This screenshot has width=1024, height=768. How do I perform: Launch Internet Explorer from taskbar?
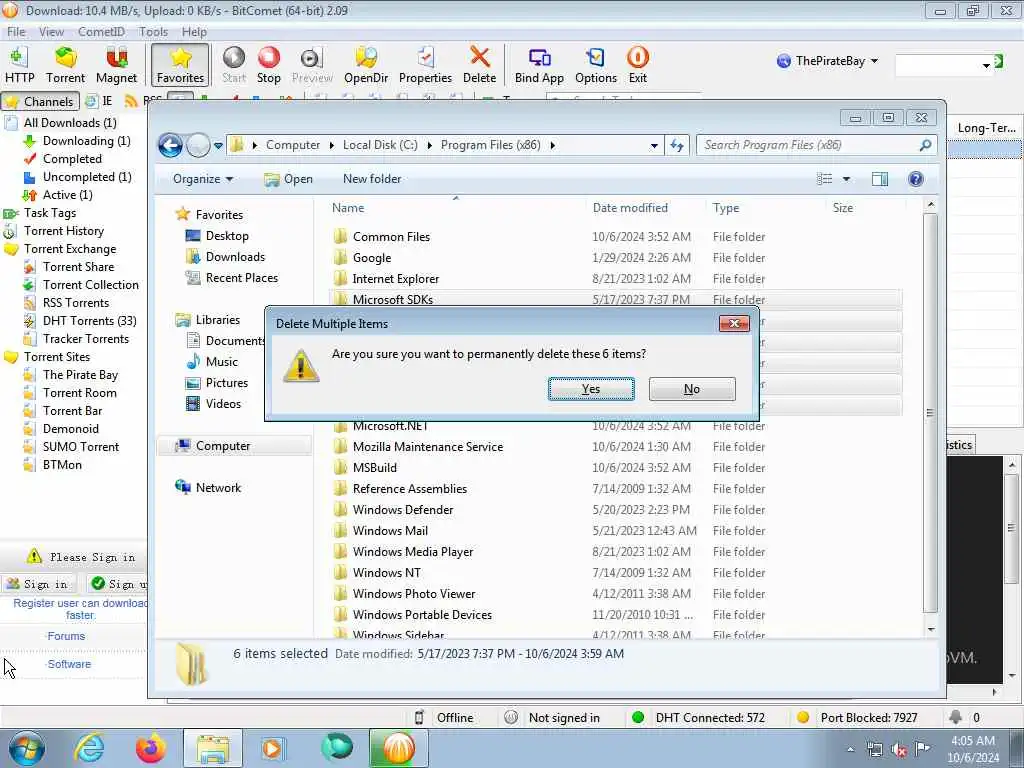coord(89,748)
